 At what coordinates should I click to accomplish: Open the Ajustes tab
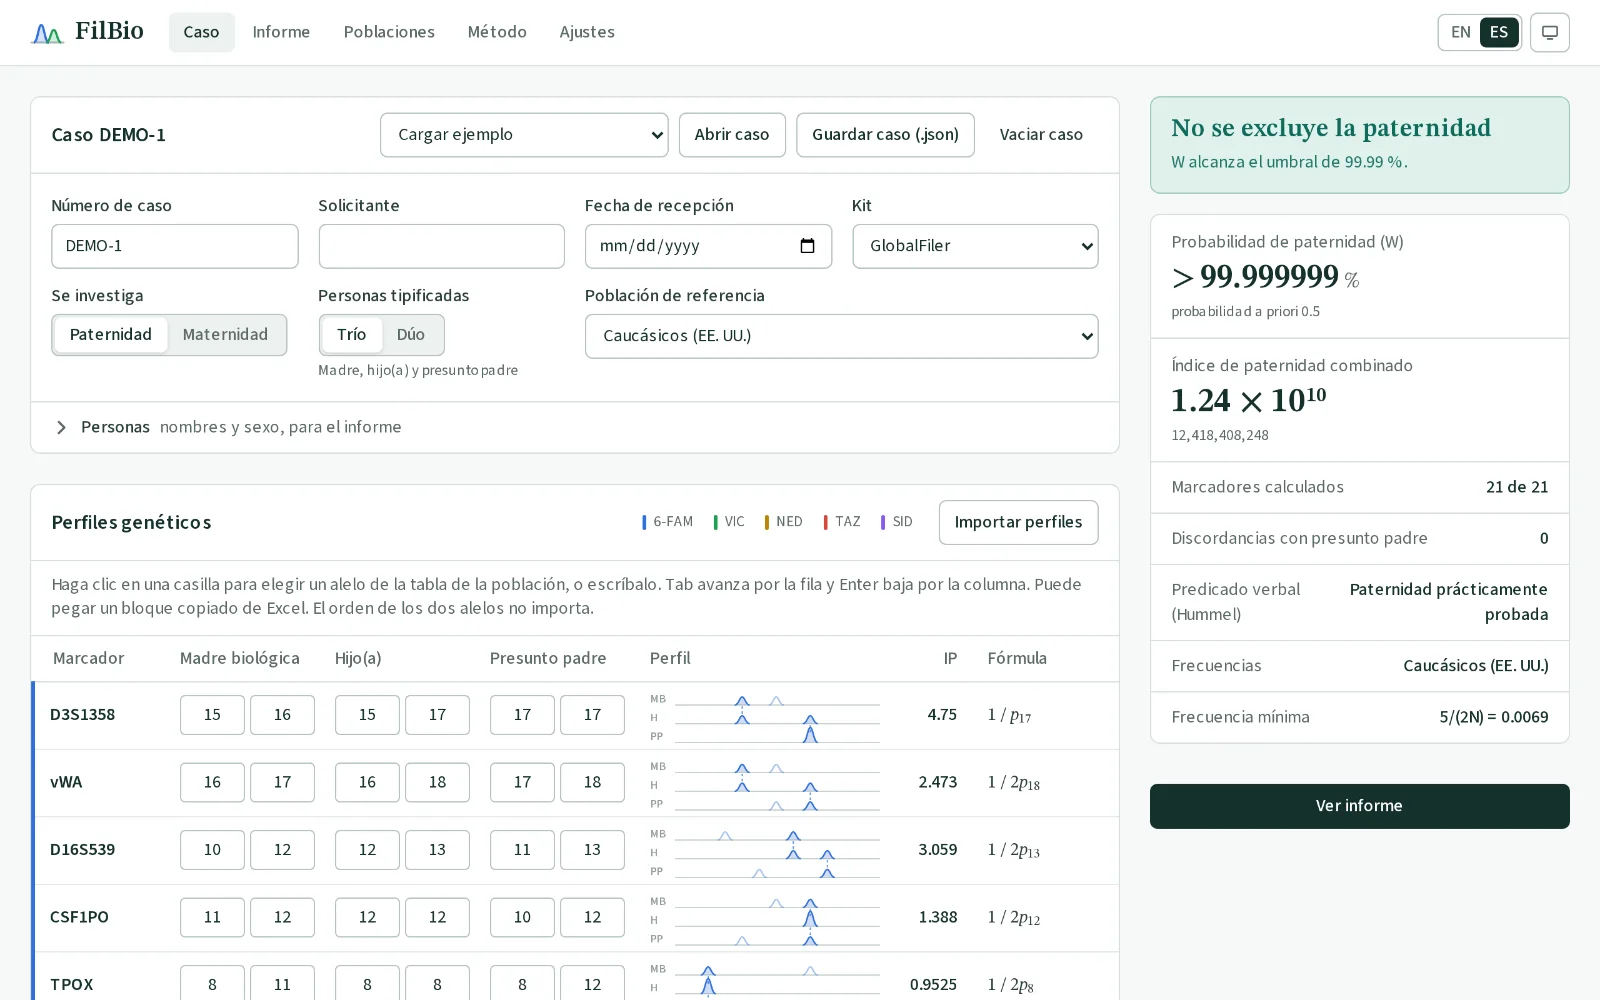pos(587,33)
